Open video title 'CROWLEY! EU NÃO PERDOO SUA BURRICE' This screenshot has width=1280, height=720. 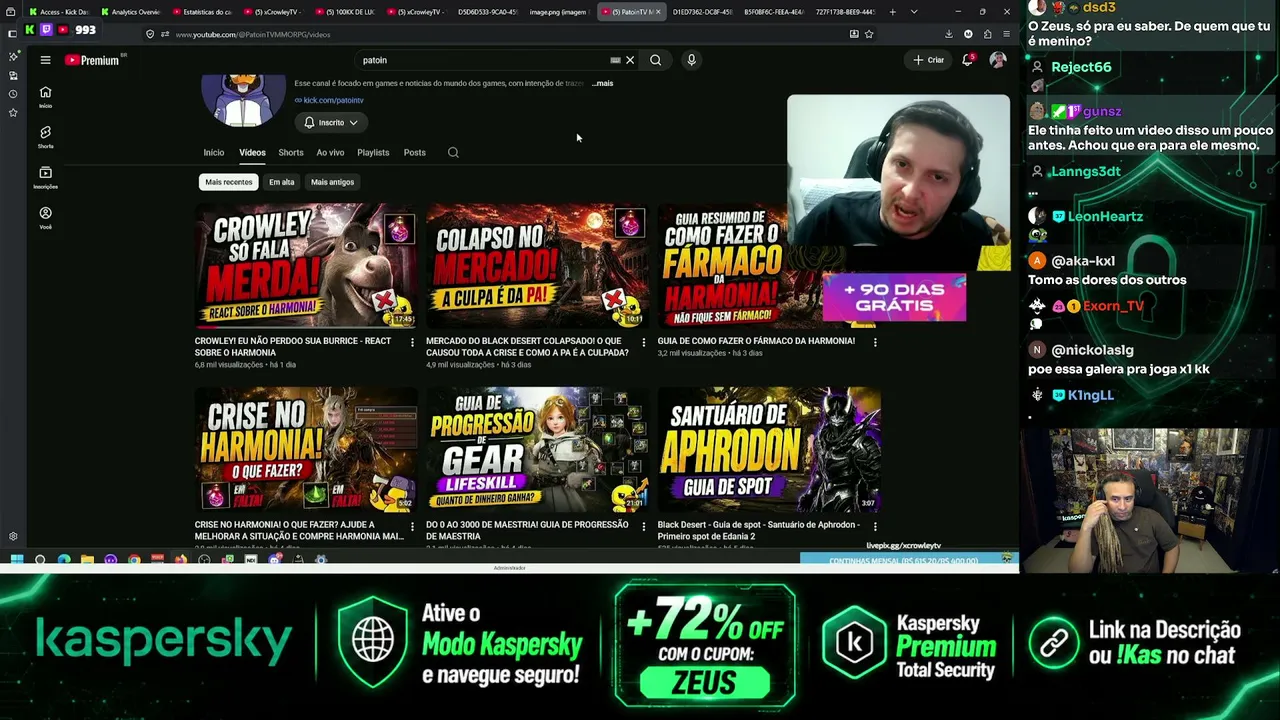pos(293,346)
